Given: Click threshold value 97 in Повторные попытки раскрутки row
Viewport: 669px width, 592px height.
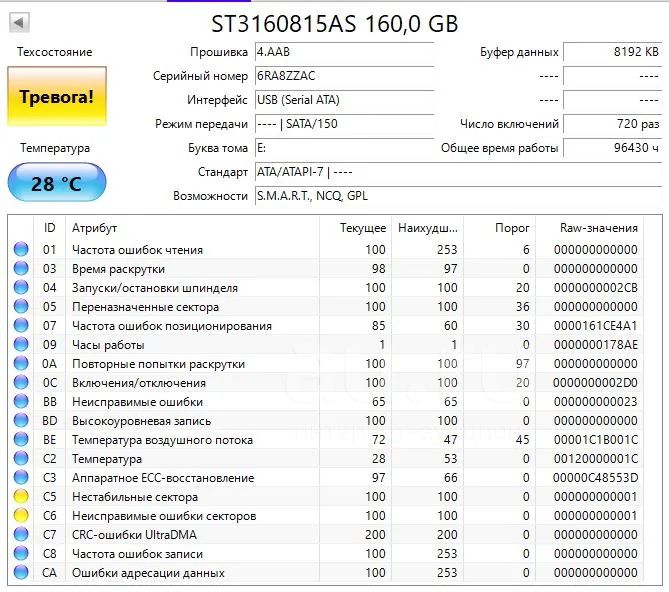Looking at the screenshot, I should (523, 364).
